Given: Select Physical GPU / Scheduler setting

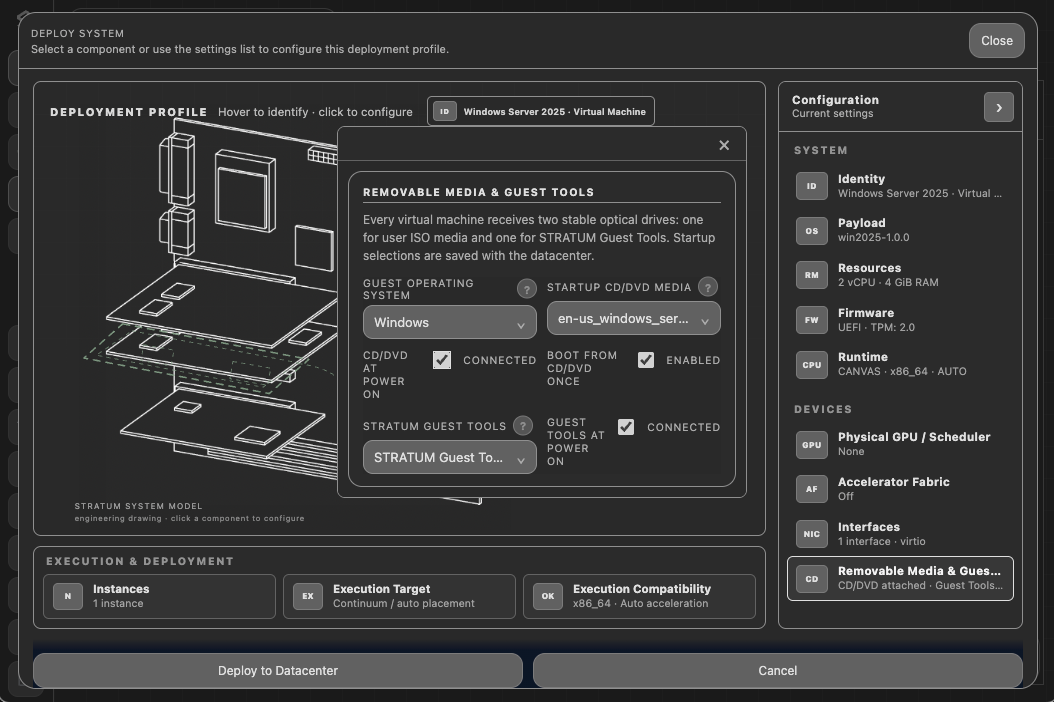Looking at the screenshot, I should 900,444.
